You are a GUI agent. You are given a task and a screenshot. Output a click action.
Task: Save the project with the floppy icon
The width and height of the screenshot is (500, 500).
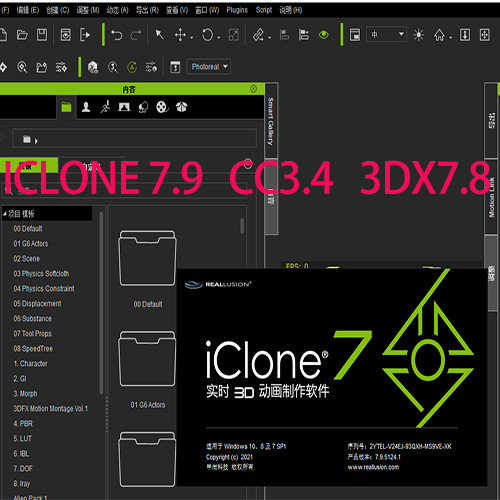42,35
